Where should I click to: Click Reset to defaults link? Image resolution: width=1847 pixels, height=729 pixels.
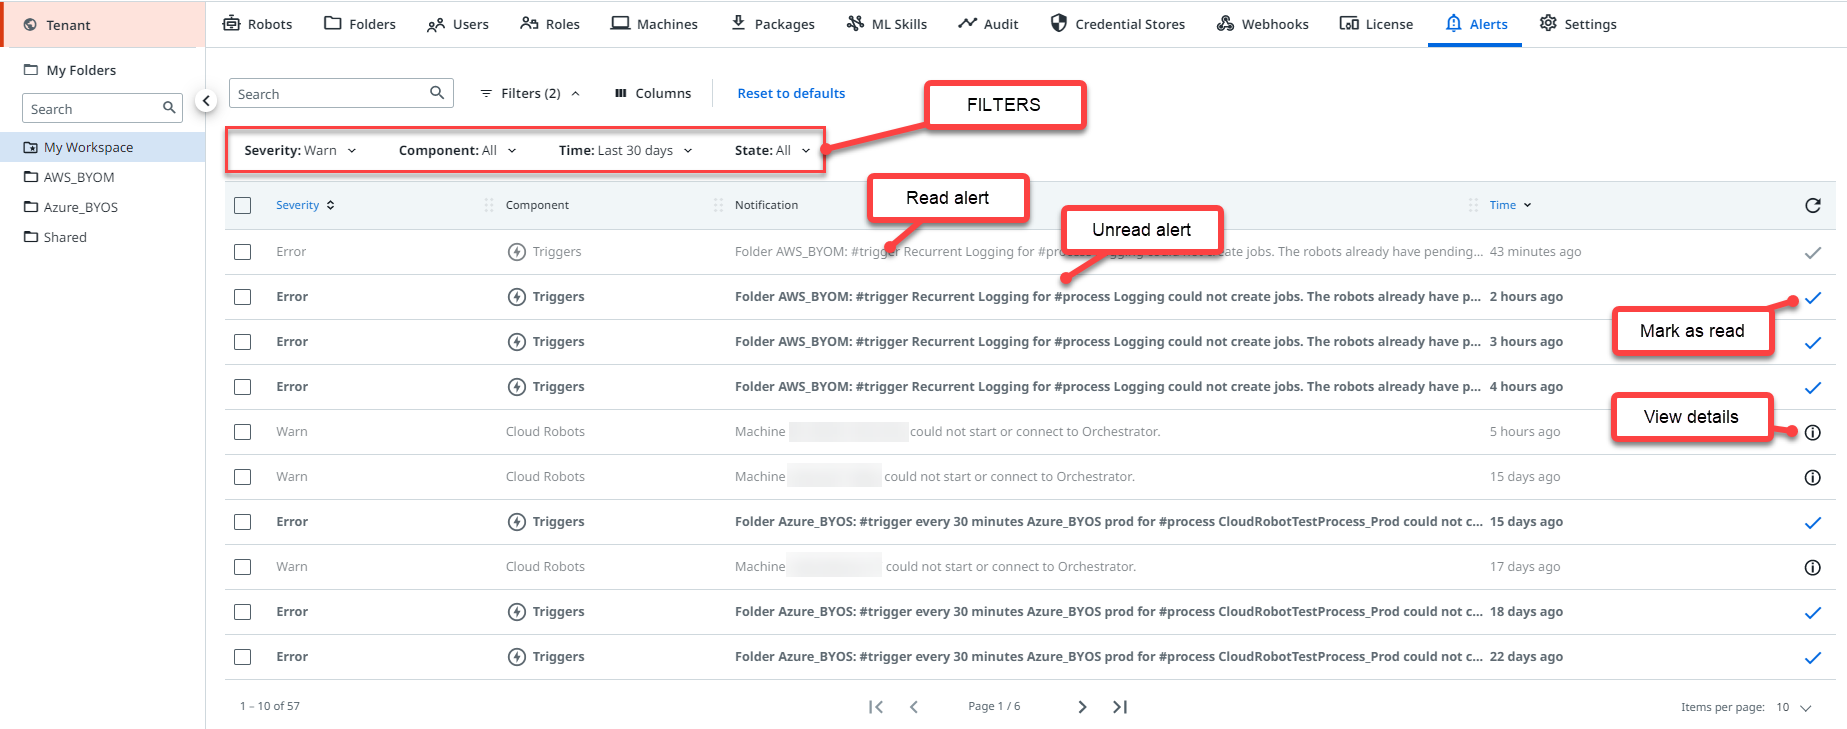791,93
